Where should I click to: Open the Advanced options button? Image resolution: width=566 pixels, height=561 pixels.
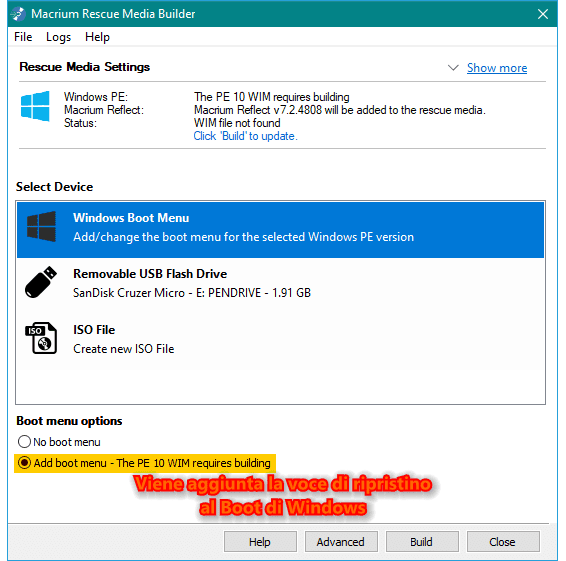[x=341, y=542]
